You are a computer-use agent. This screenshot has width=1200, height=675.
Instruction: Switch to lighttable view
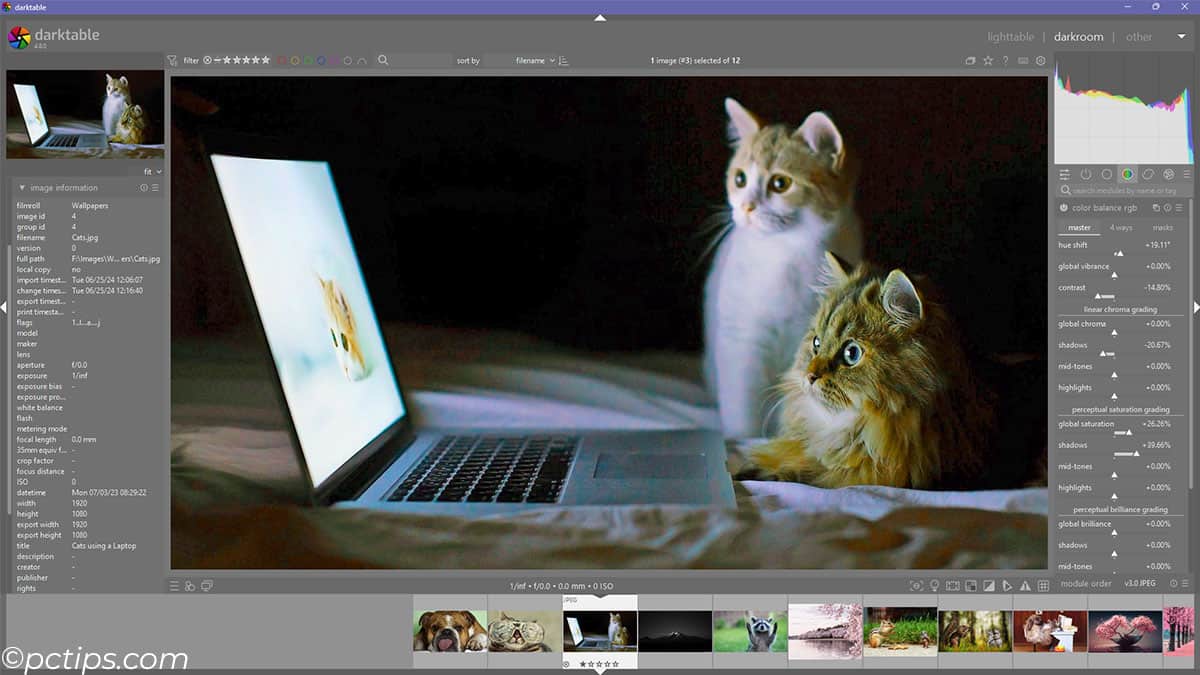point(1010,36)
